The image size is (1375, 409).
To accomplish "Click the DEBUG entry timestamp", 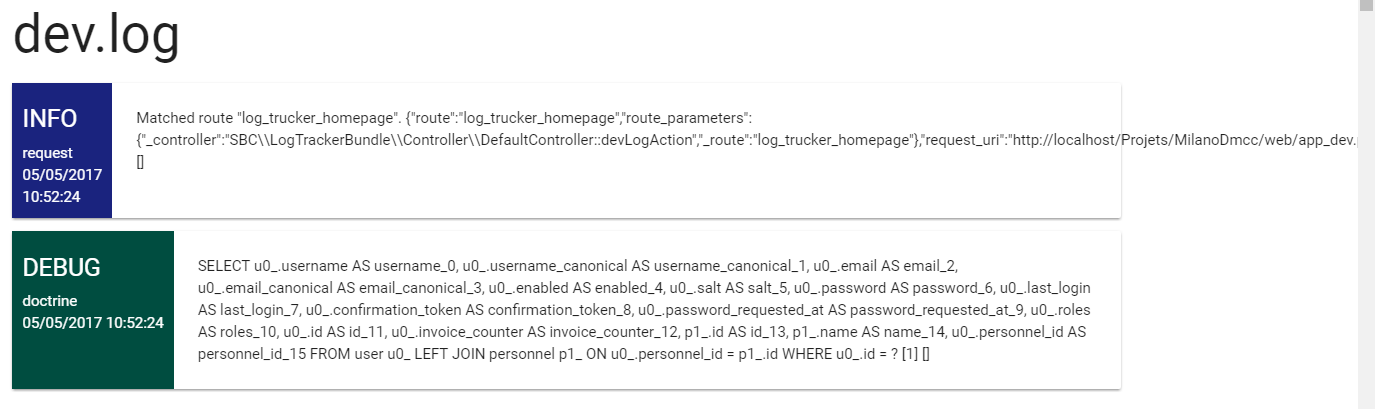I will coord(93,323).
